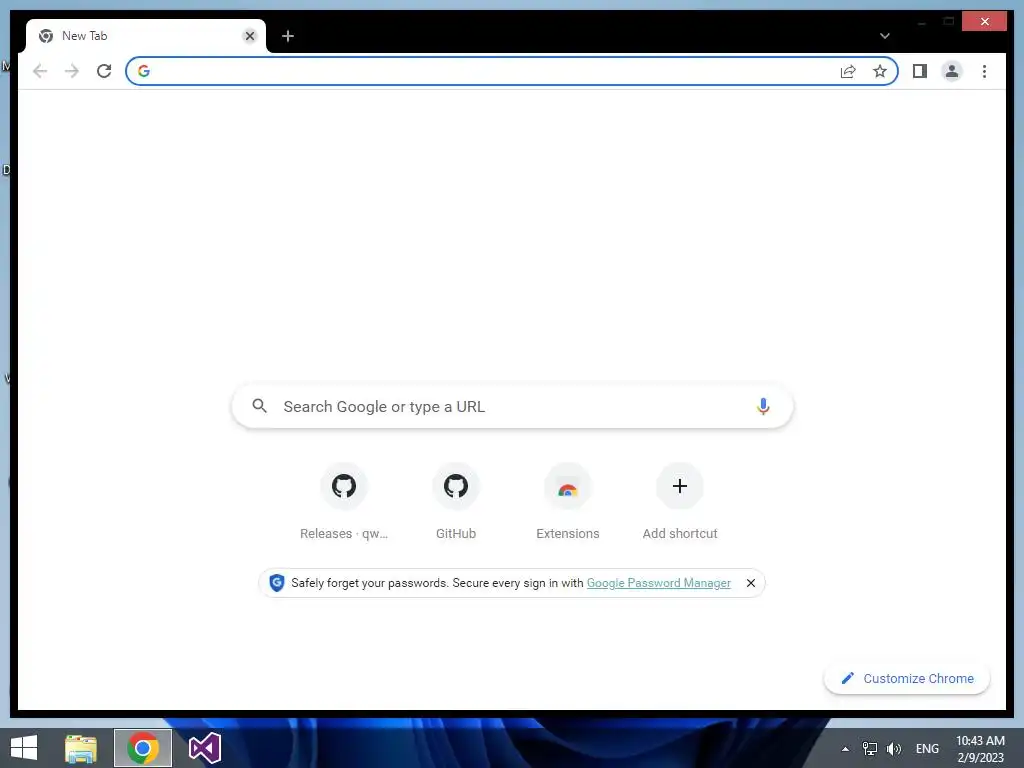Click the forward navigation arrow
The image size is (1024, 768).
tap(72, 71)
